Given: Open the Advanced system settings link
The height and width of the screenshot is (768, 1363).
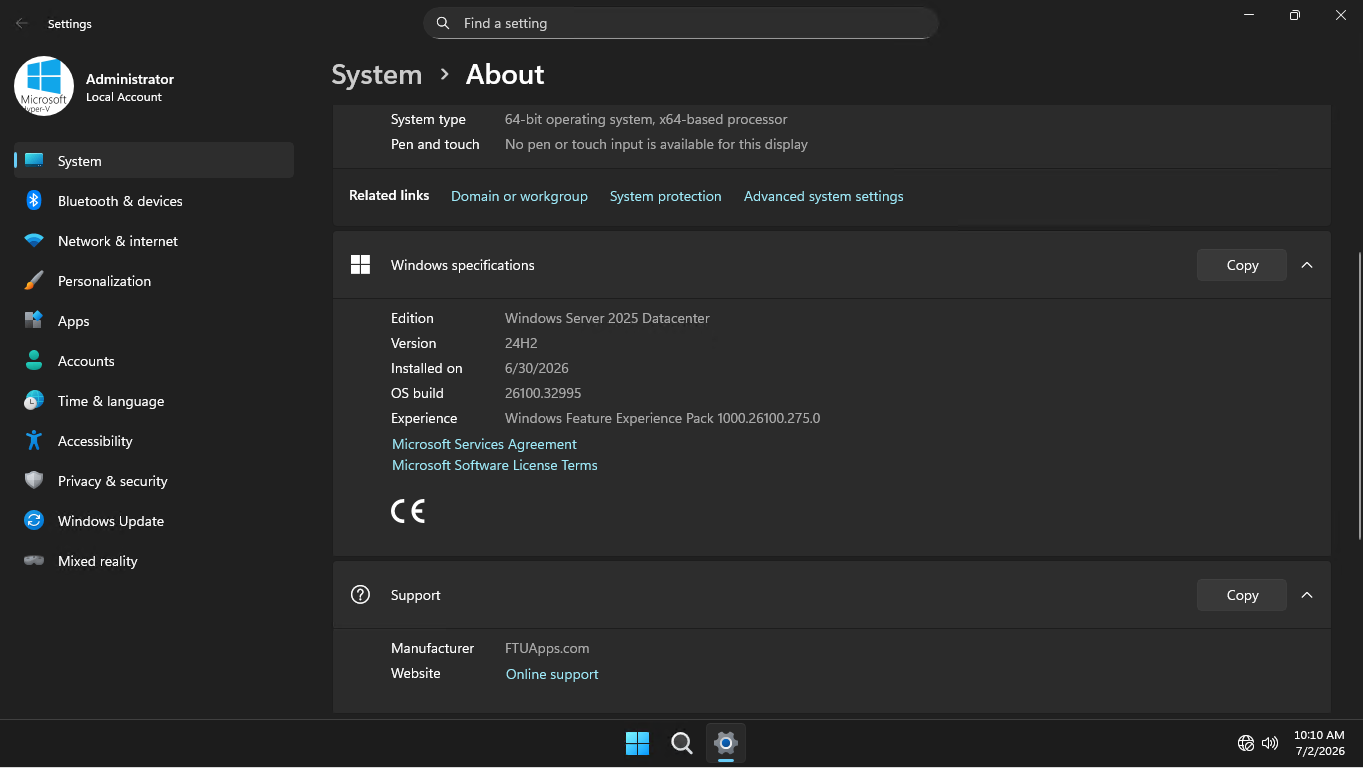Looking at the screenshot, I should click(x=823, y=196).
